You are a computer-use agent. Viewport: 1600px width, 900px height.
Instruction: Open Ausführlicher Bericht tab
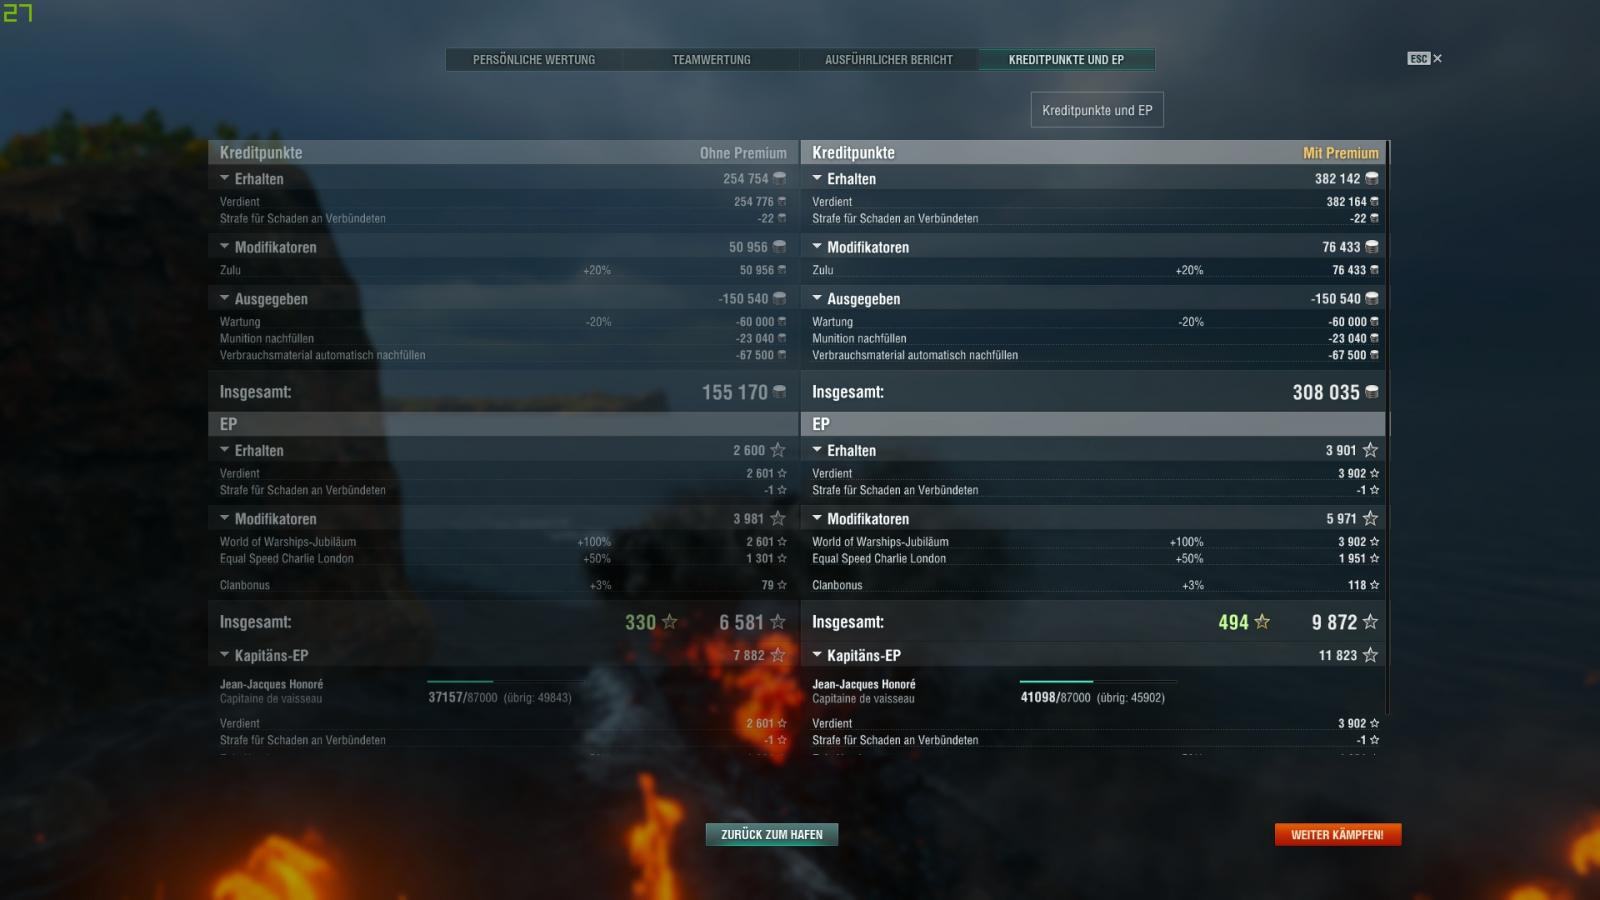pos(889,60)
